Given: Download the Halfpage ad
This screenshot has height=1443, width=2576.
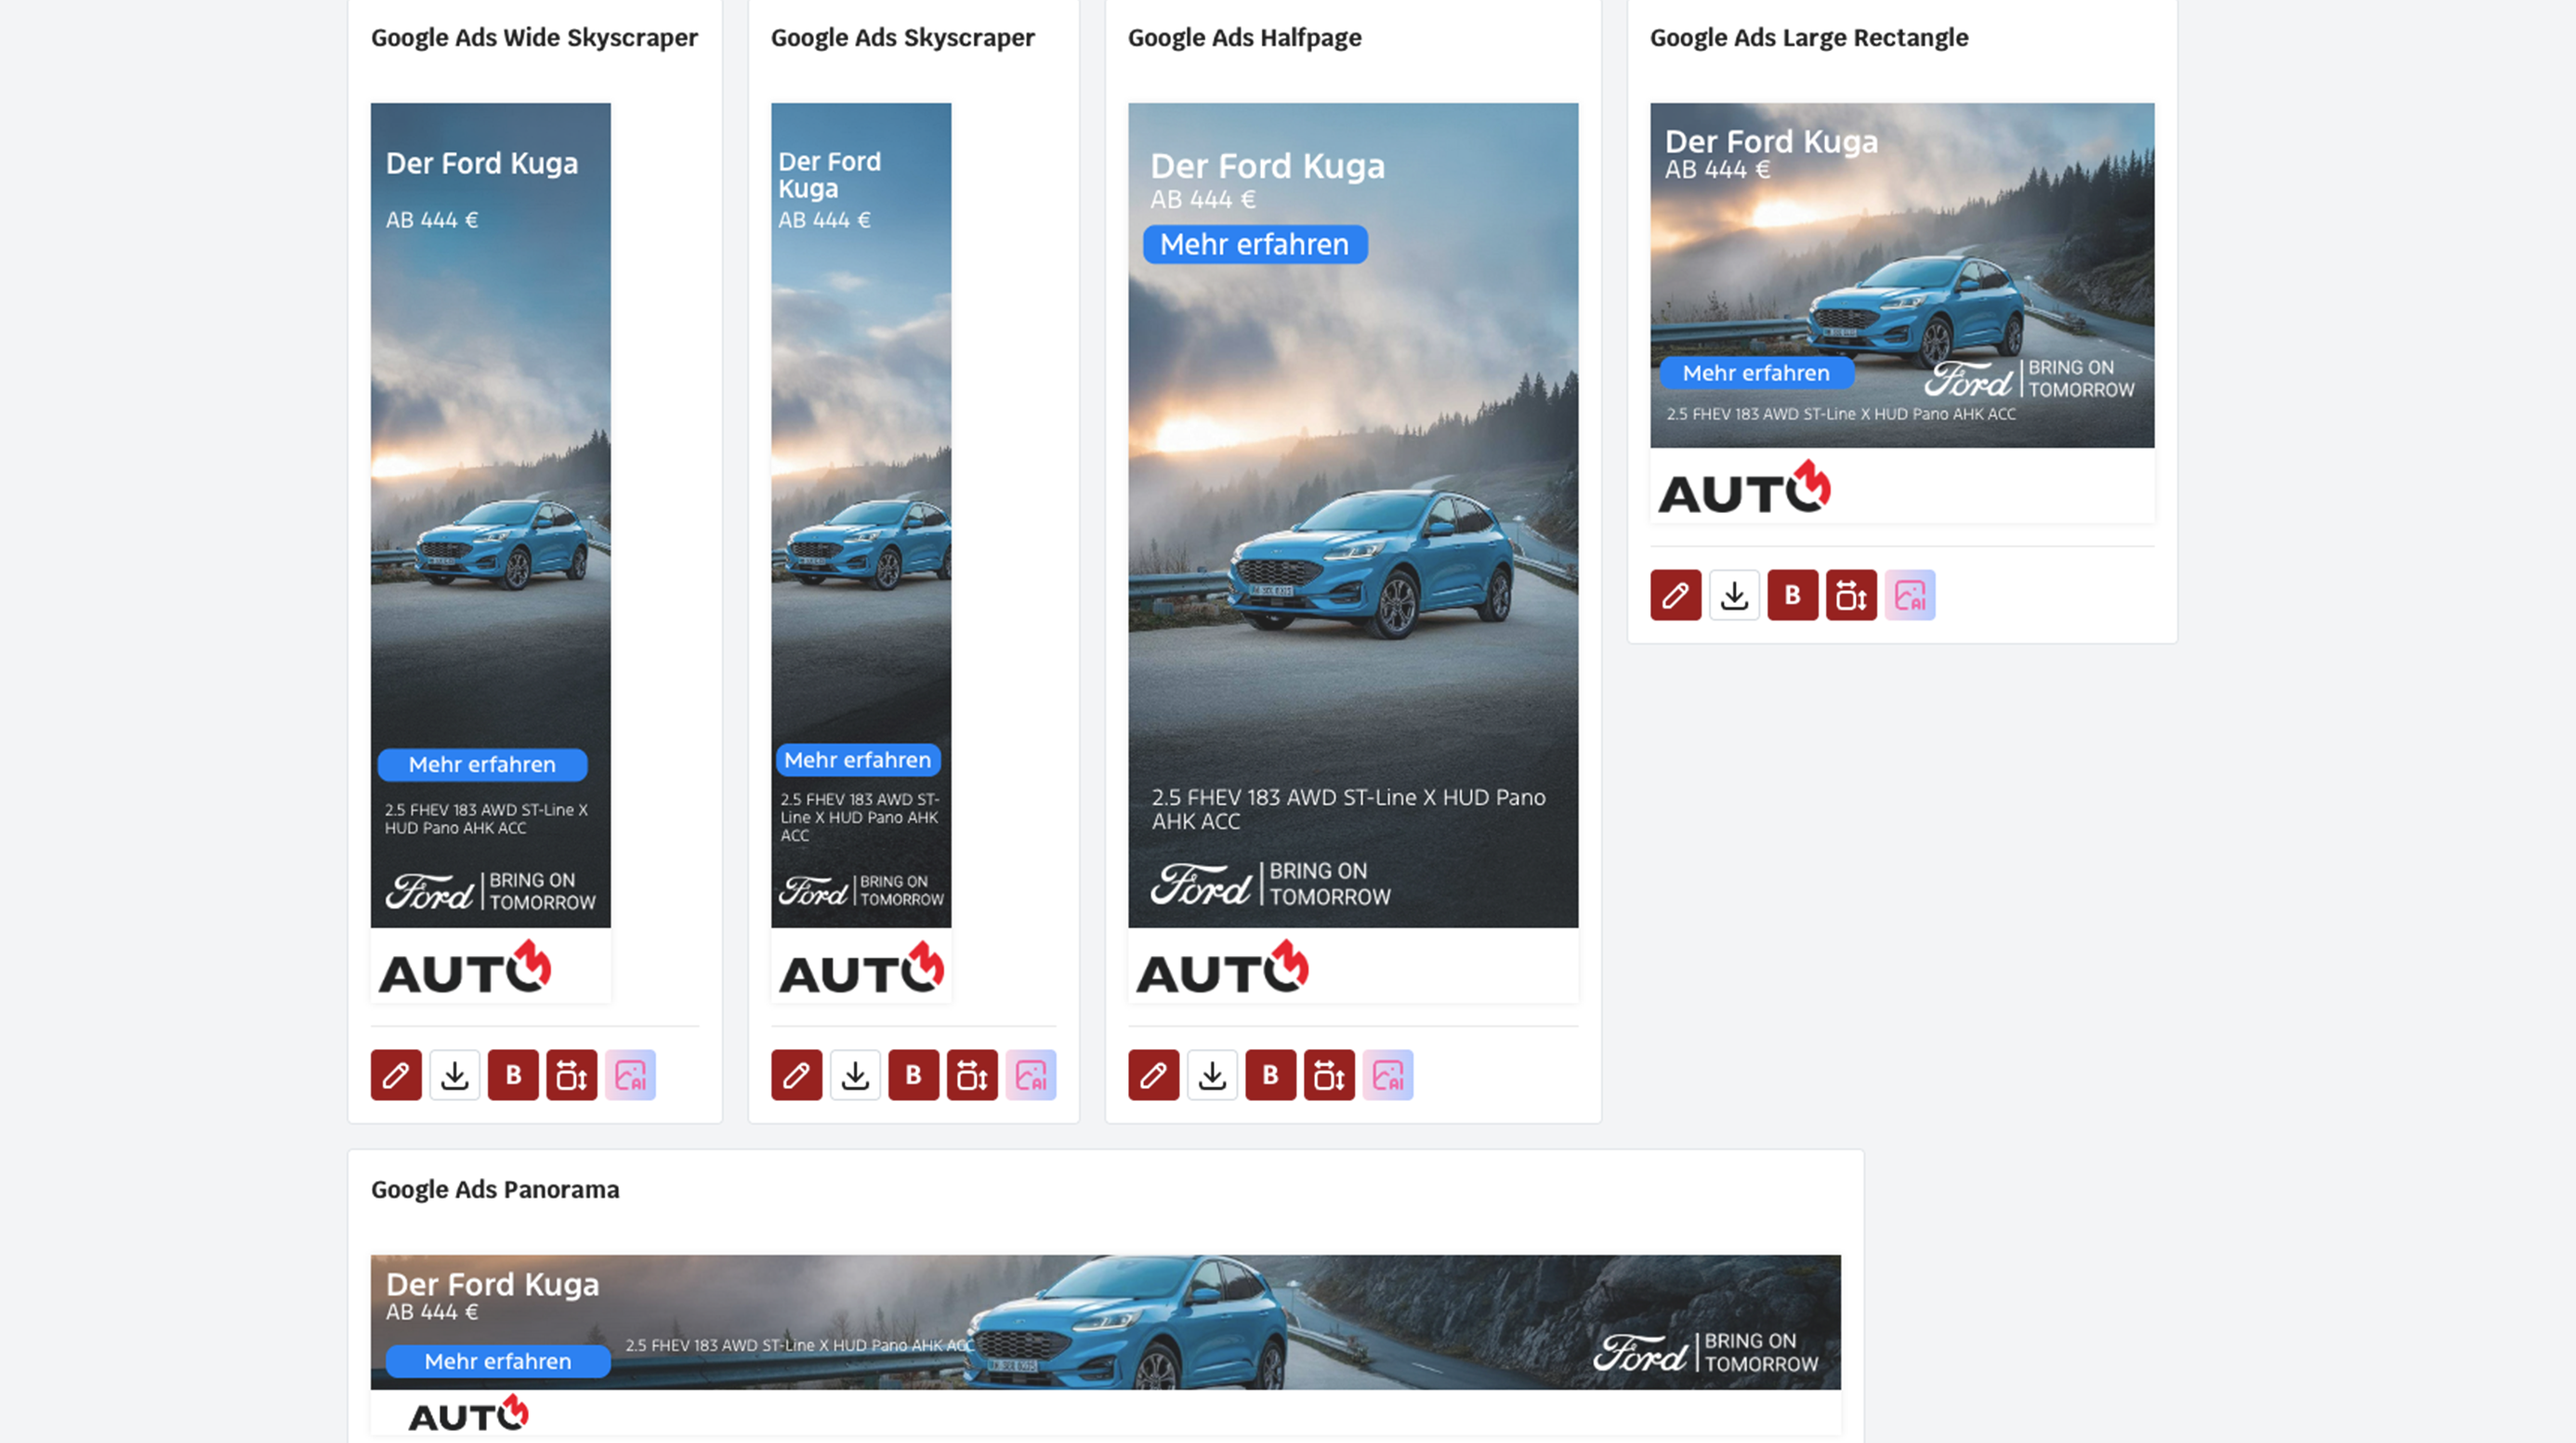Looking at the screenshot, I should tap(1212, 1075).
